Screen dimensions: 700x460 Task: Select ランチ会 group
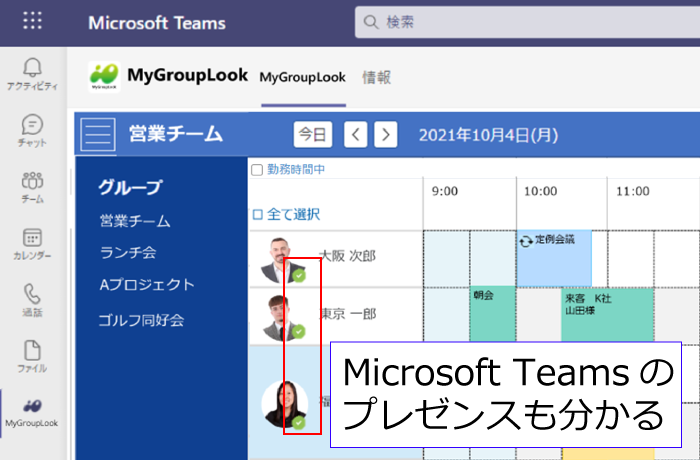(128, 252)
